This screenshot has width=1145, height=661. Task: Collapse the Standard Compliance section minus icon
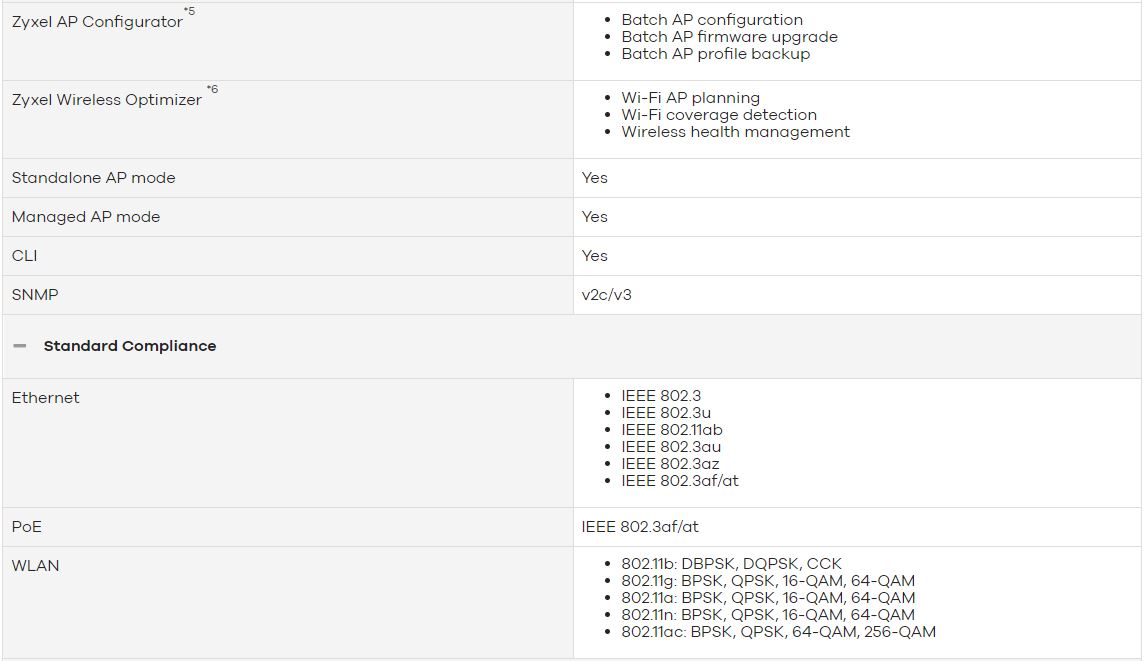[x=20, y=346]
